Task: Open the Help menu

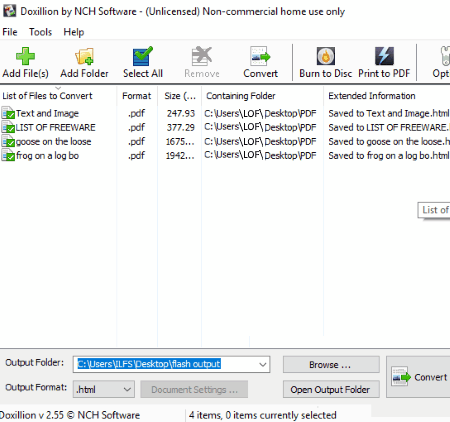Action: 74,32
